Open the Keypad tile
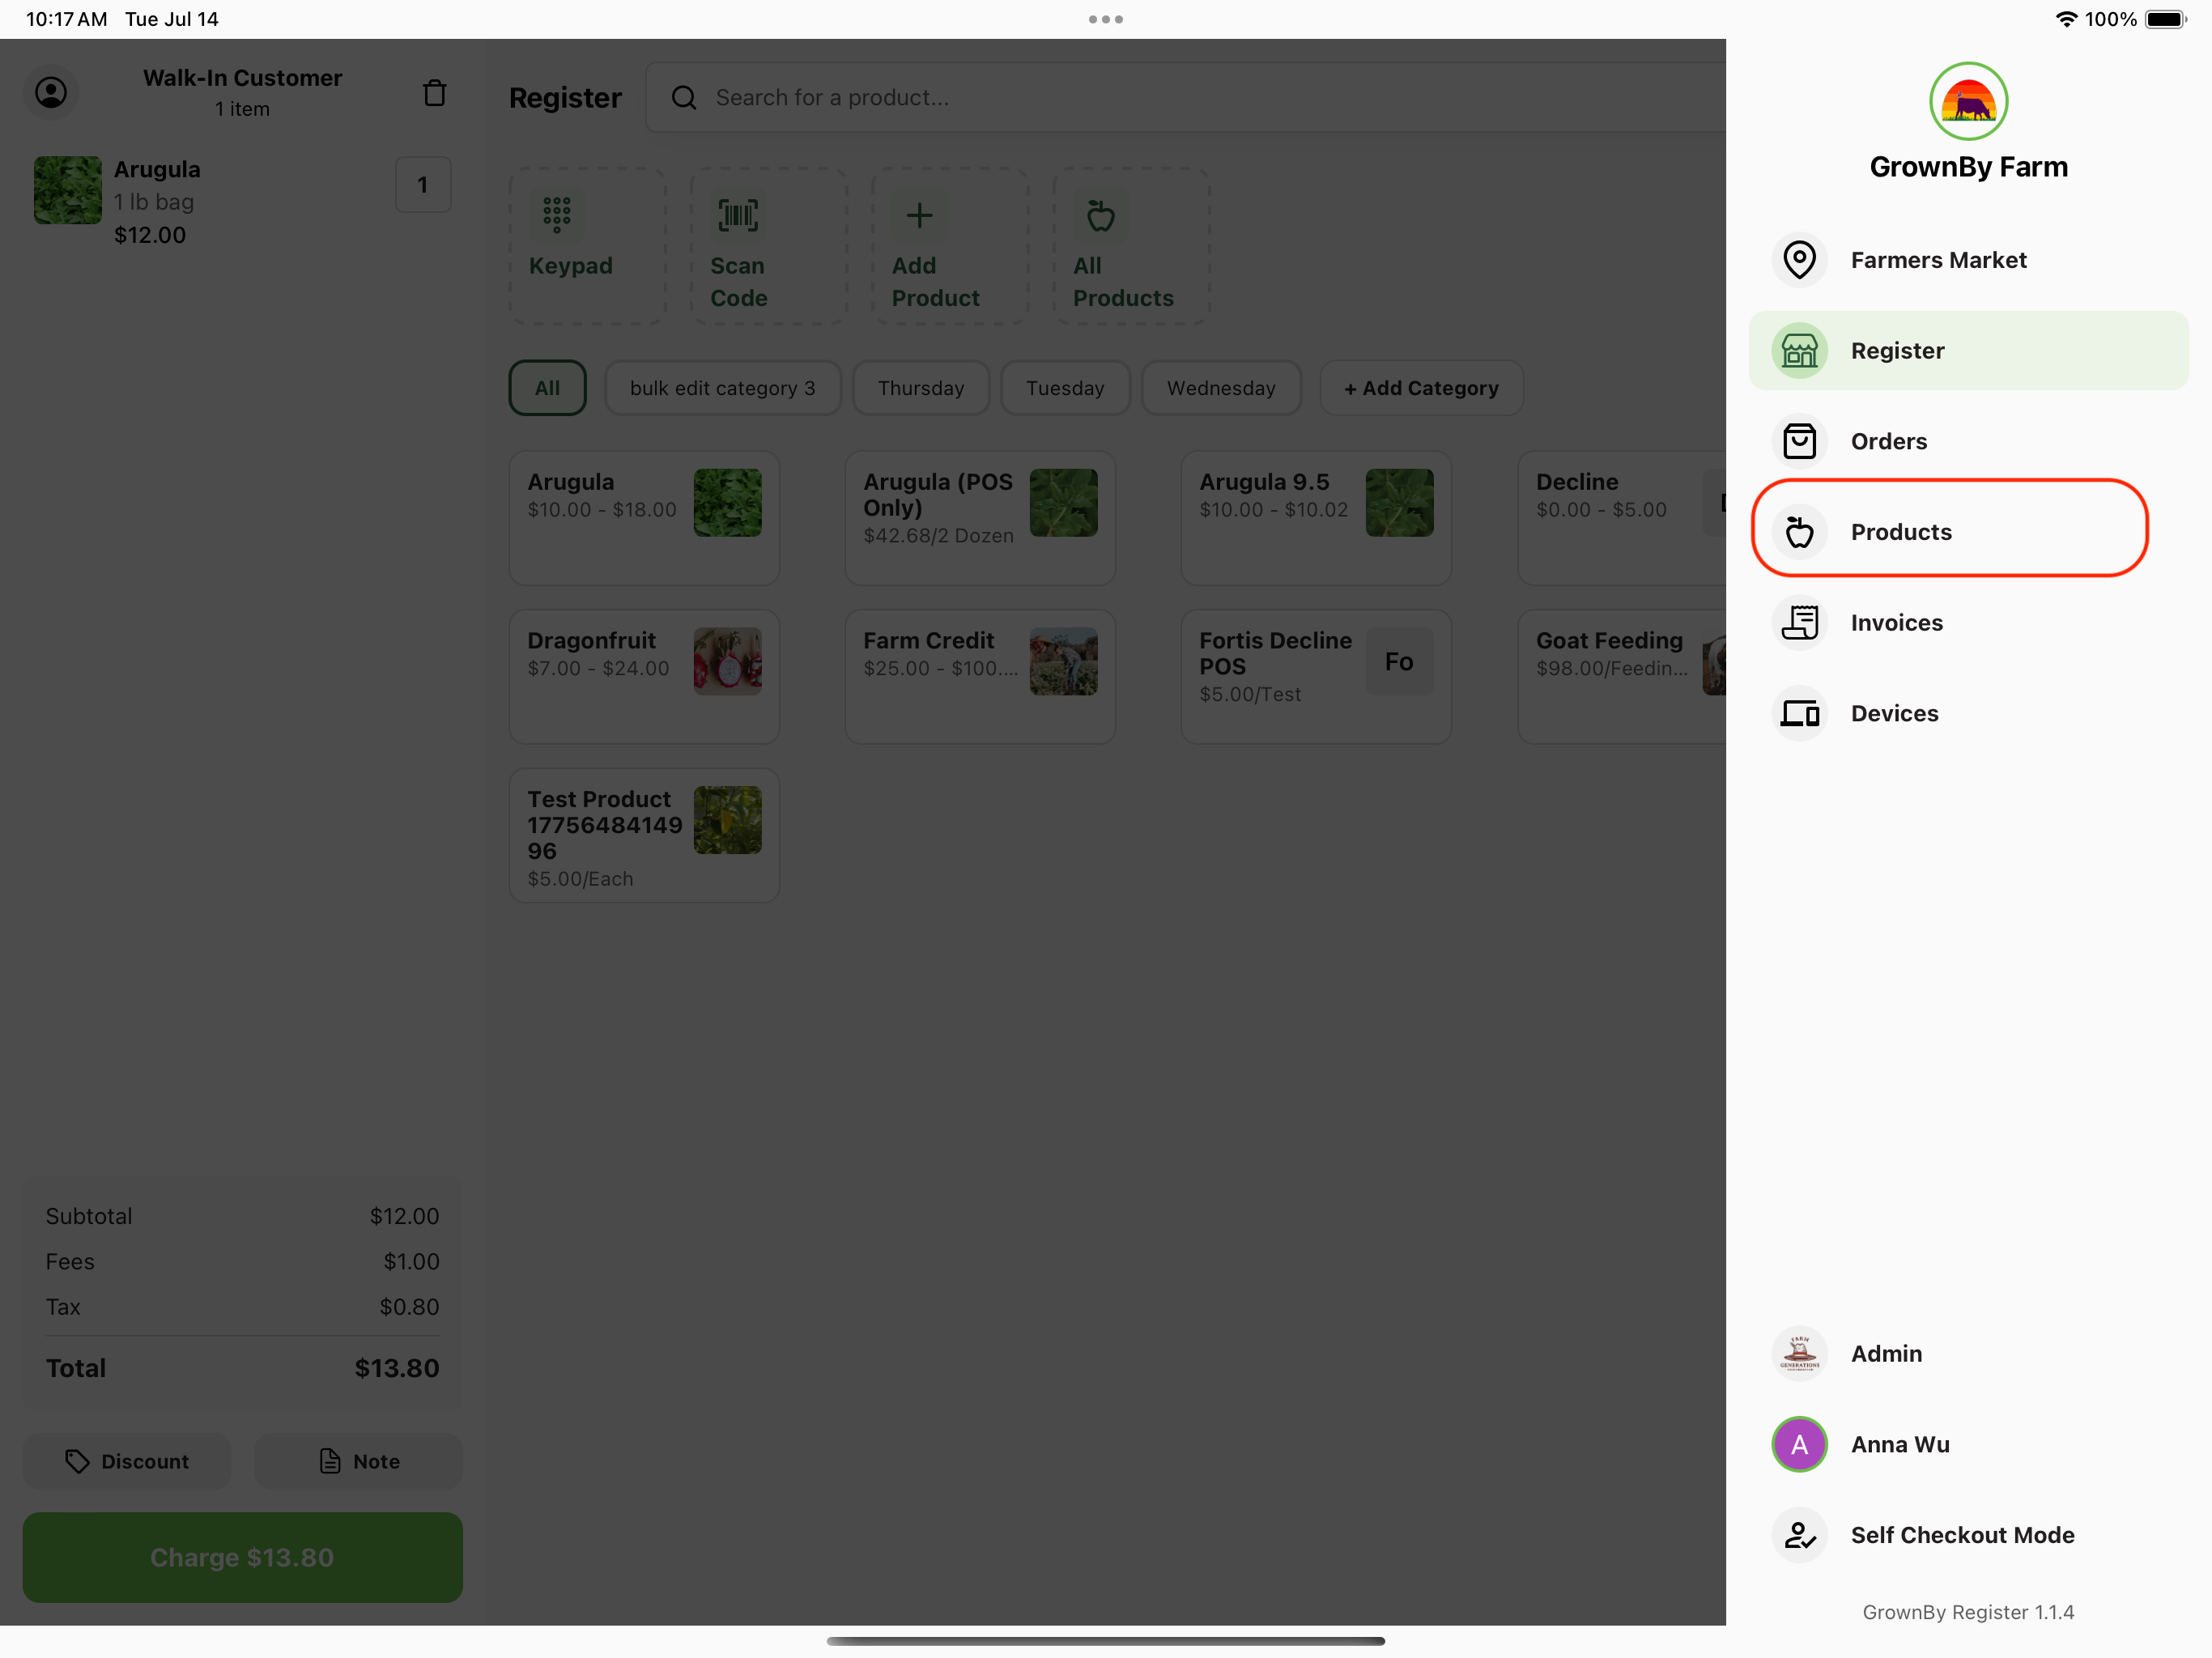This screenshot has height=1658, width=2212. tap(587, 246)
